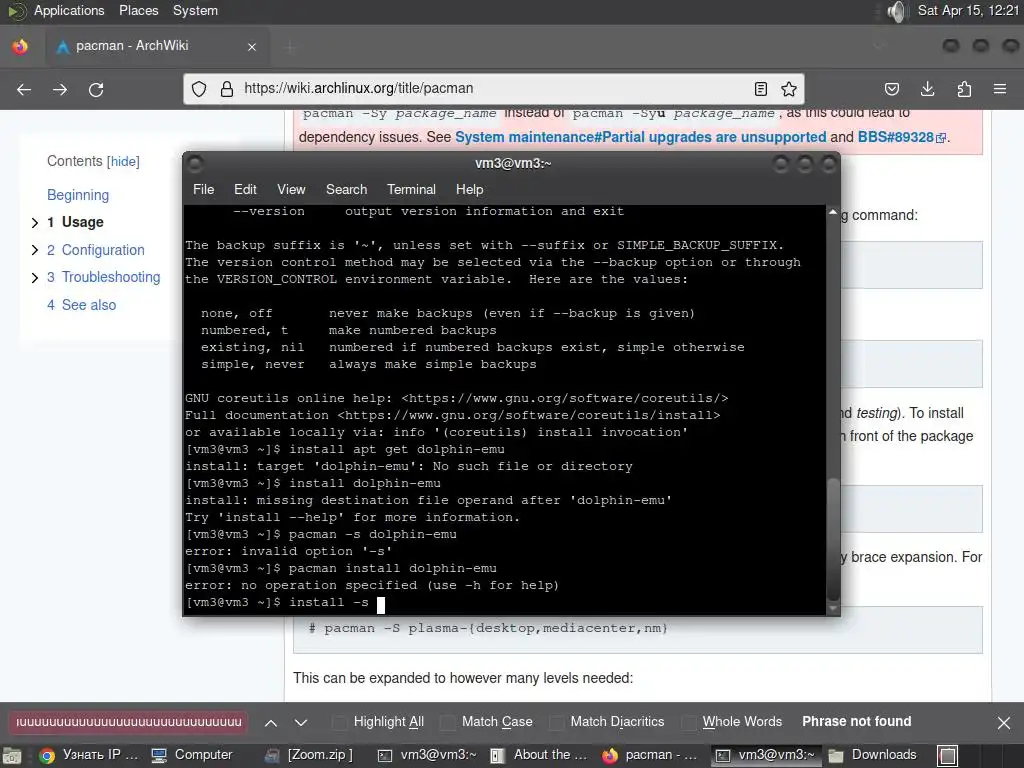View site security via the padlock icon
The image size is (1024, 768).
227,89
